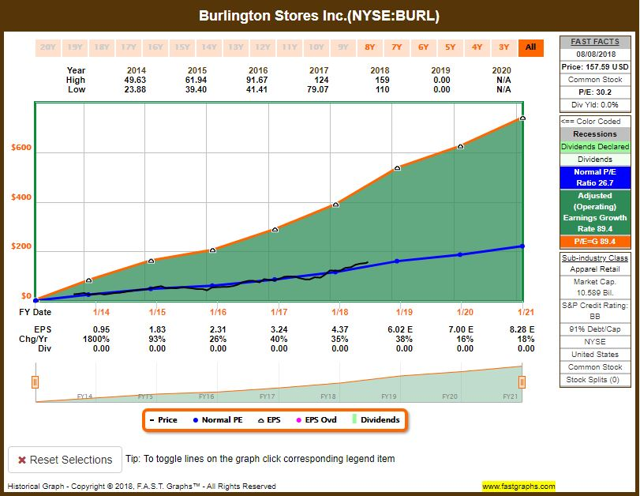This screenshot has width=640, height=496.
Task: Click the 1800% Chg/Yr value
Action: point(96,339)
